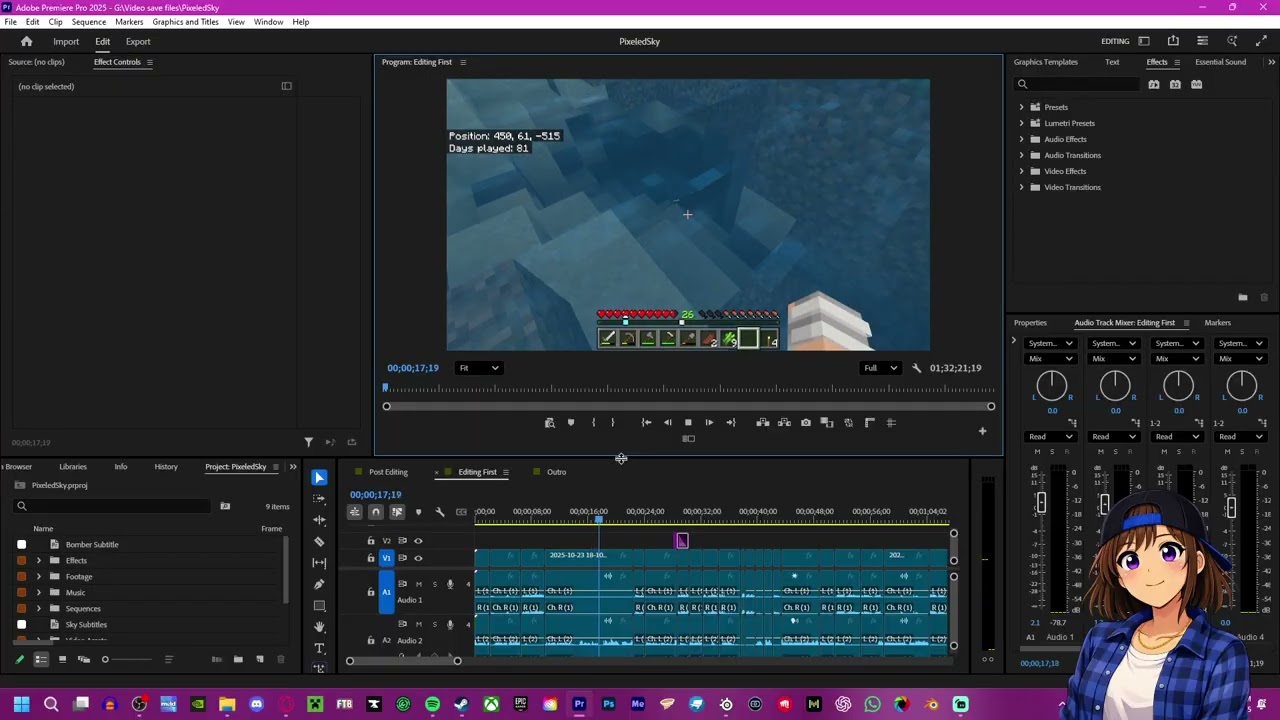Select the Razor tool
1280x720 pixels.
click(x=319, y=541)
